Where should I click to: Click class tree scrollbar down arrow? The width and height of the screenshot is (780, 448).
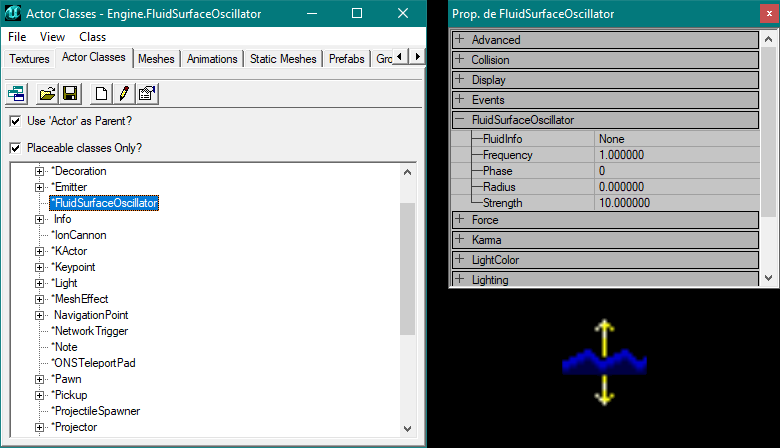click(x=407, y=429)
